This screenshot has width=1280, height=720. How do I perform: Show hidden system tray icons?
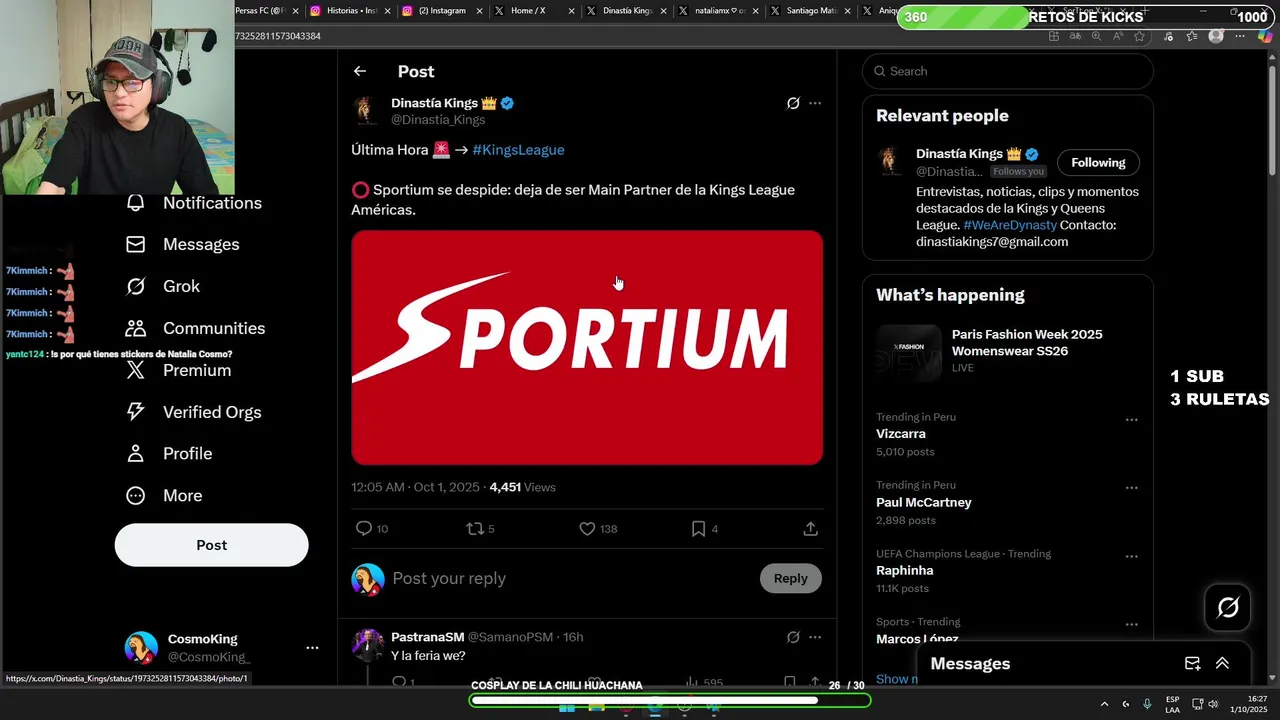point(1104,704)
